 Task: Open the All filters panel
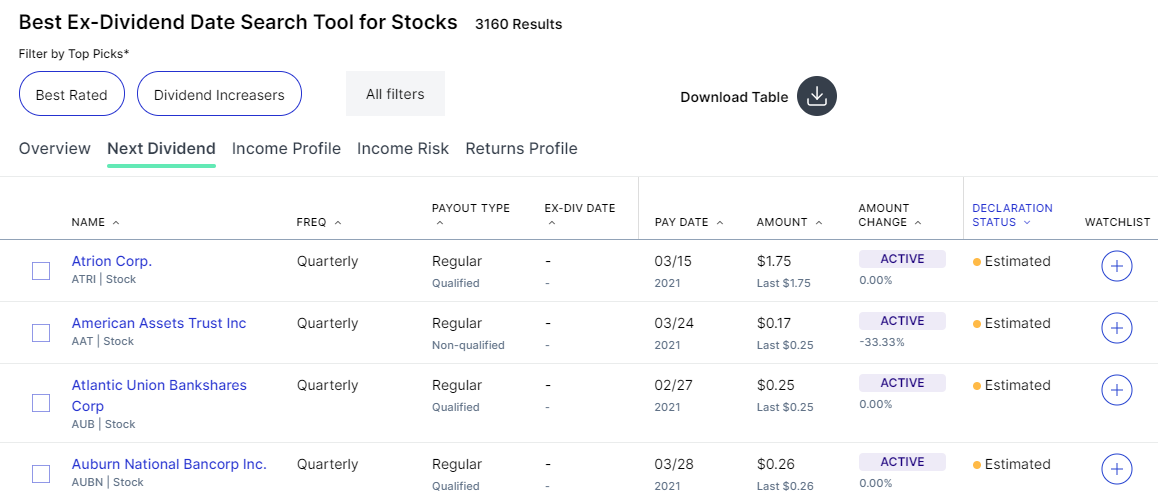tap(395, 94)
